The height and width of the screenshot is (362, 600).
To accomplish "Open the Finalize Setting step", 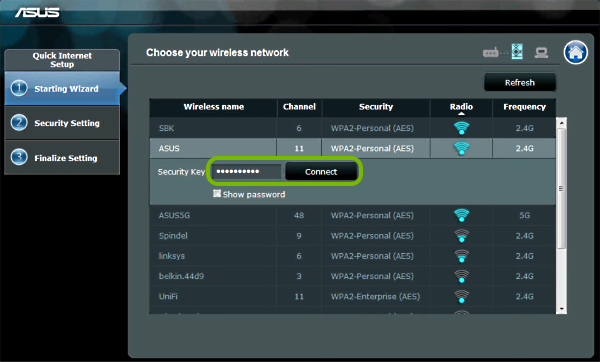I will [62, 157].
